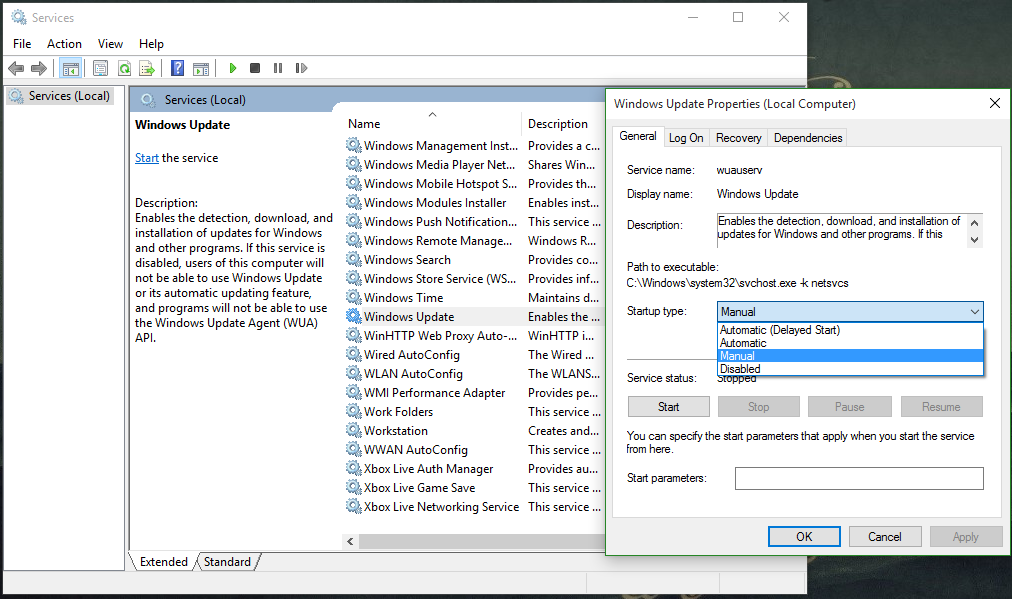
Task: Select the Xbox Live Auth Manager row
Action: point(474,469)
